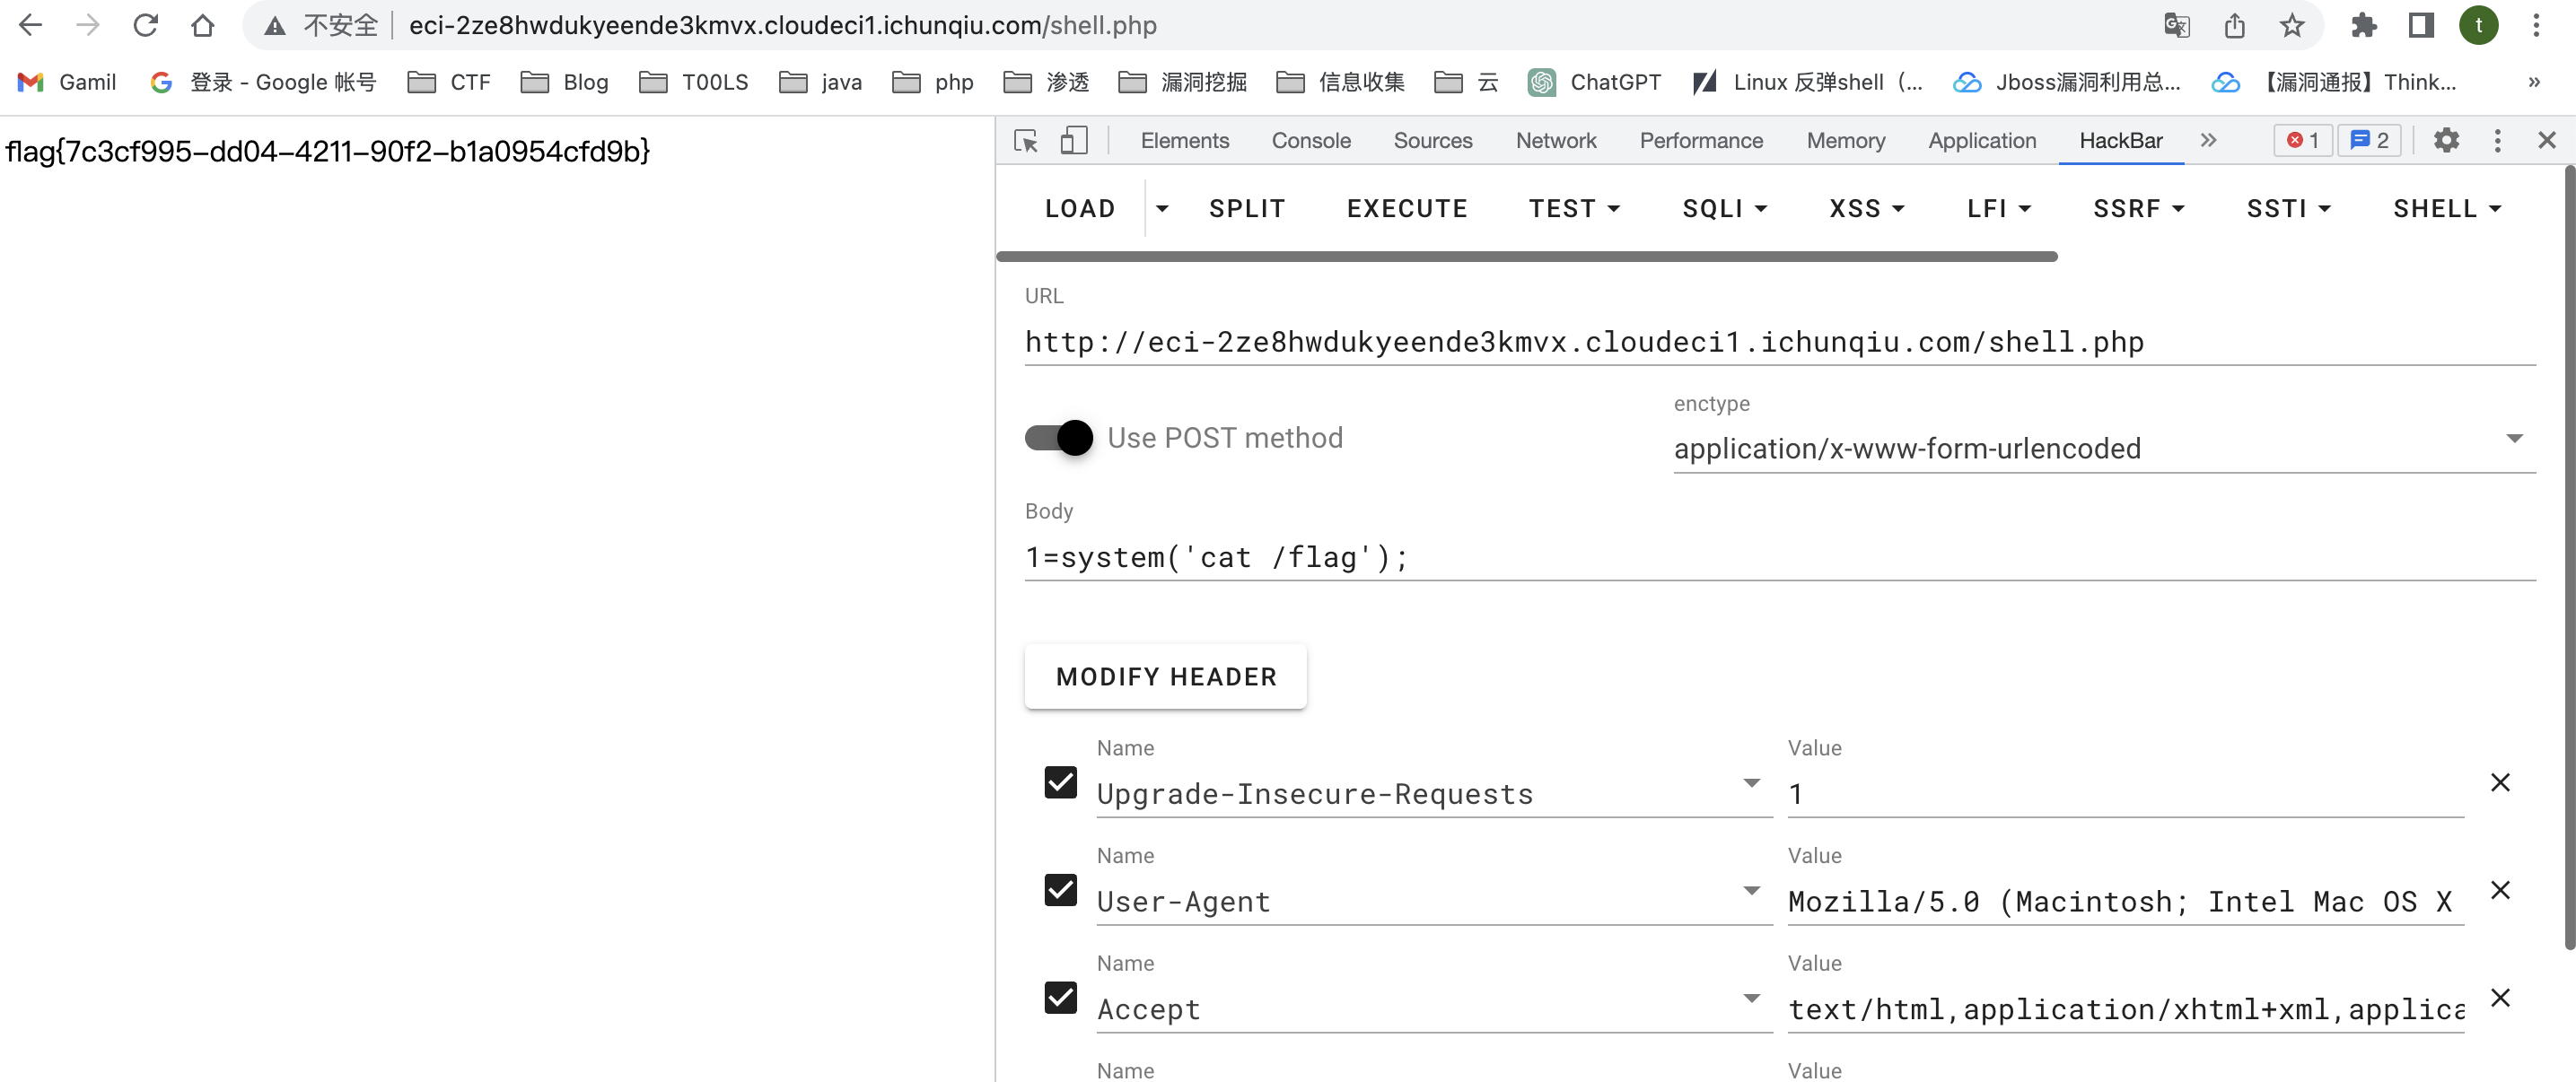Toggle the device toolbar icon
The width and height of the screenshot is (2576, 1082).
(x=1074, y=141)
